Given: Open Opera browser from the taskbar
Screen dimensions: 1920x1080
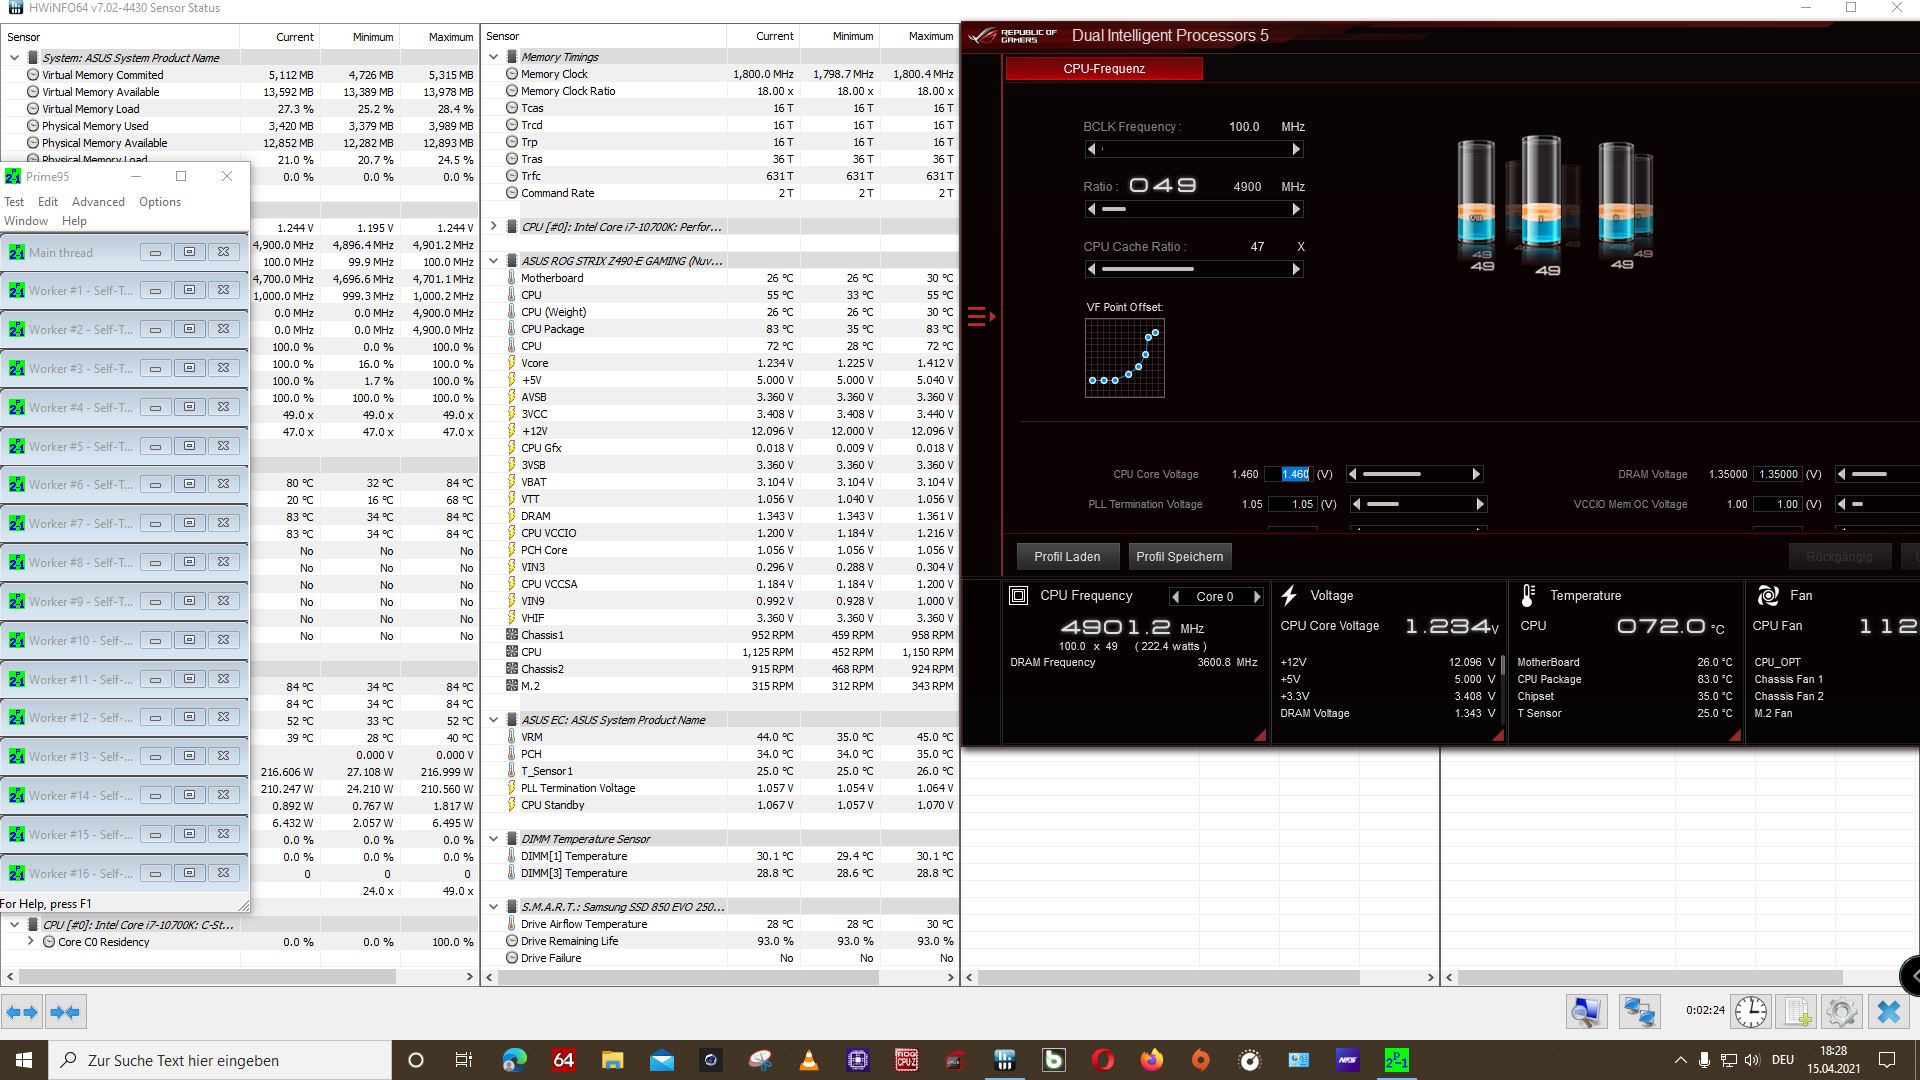Looking at the screenshot, I should (x=1103, y=1060).
